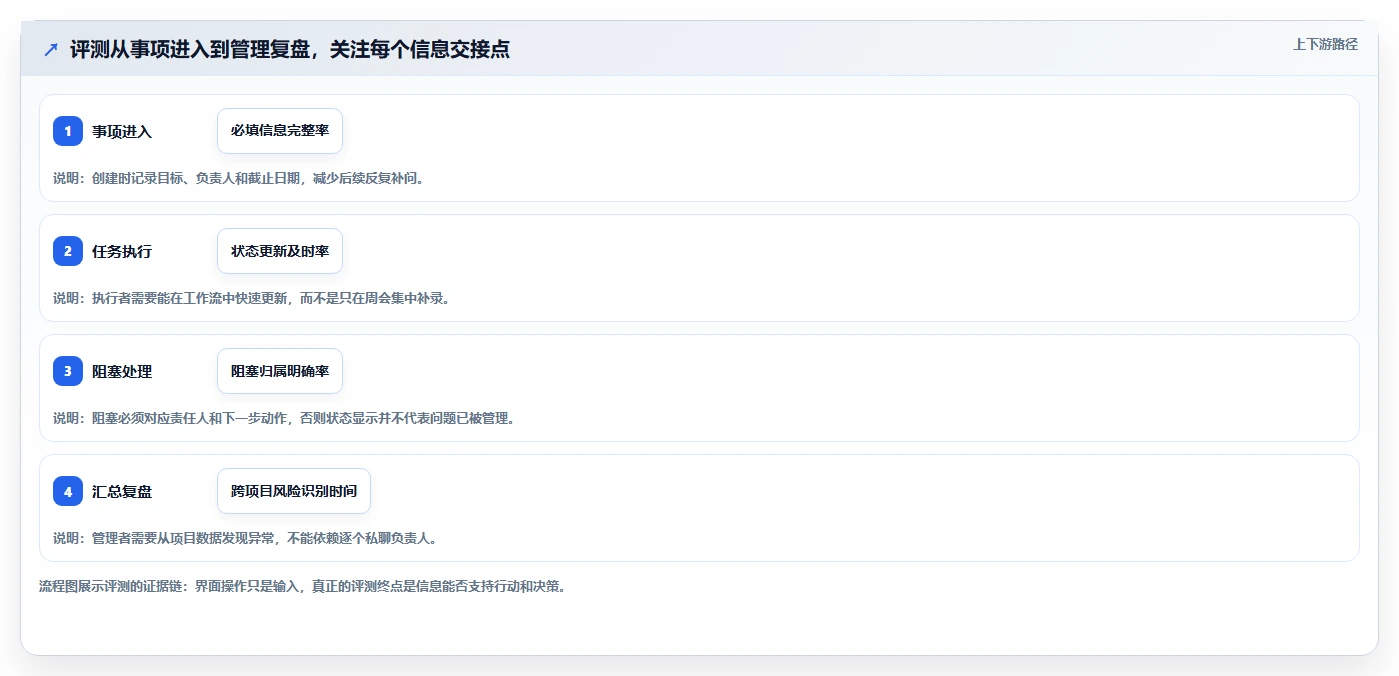Viewport: 1399px width, 676px height.
Task: Click the 上下游路径 label in header
Action: tap(1325, 44)
